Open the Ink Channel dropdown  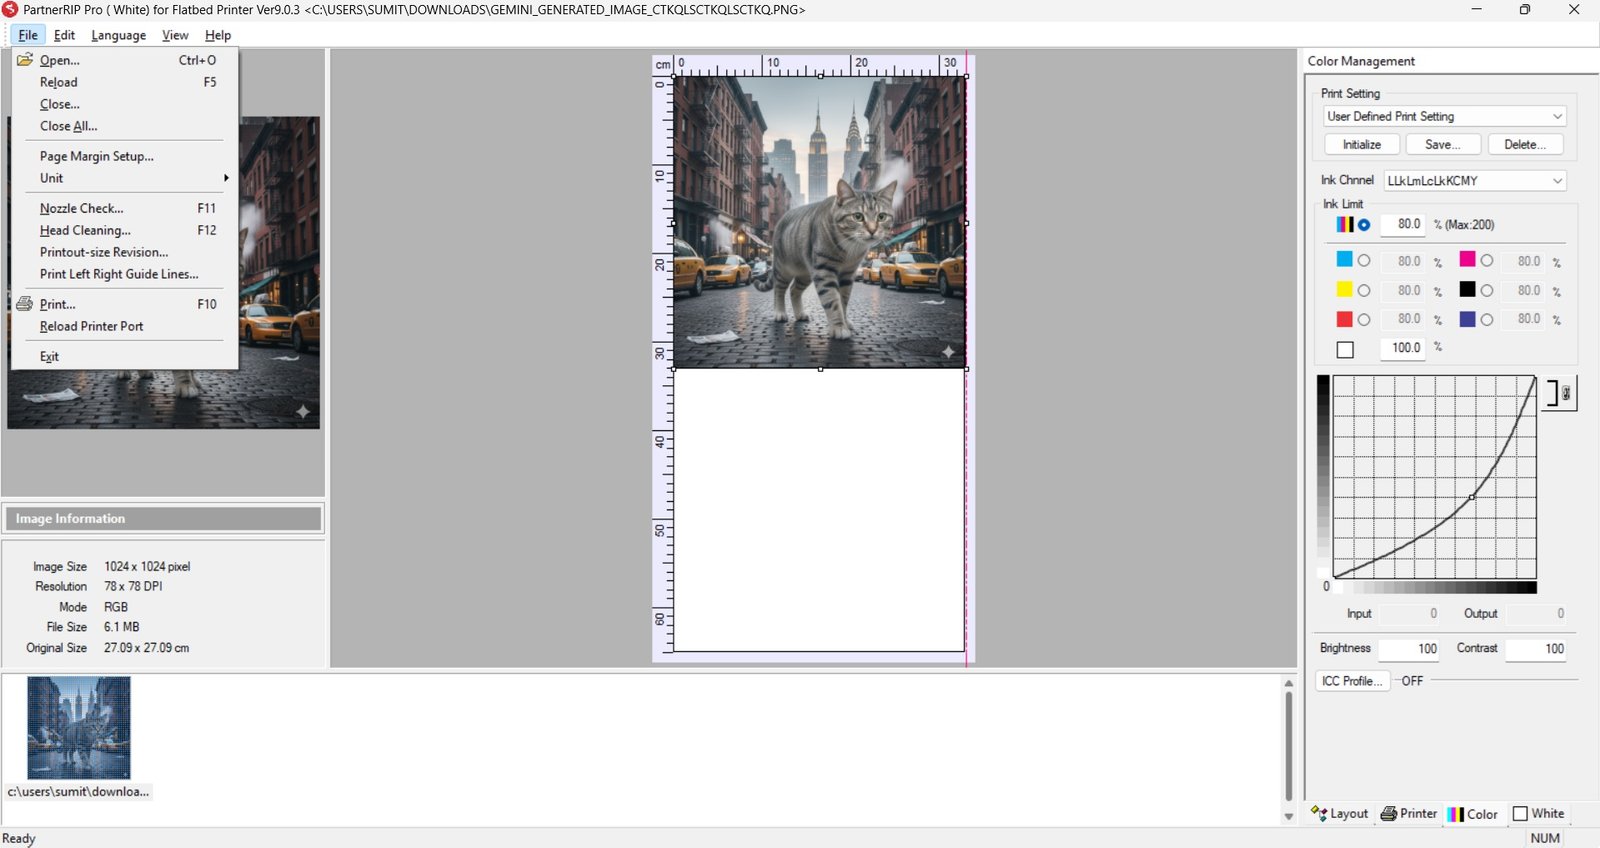pyautogui.click(x=1474, y=181)
